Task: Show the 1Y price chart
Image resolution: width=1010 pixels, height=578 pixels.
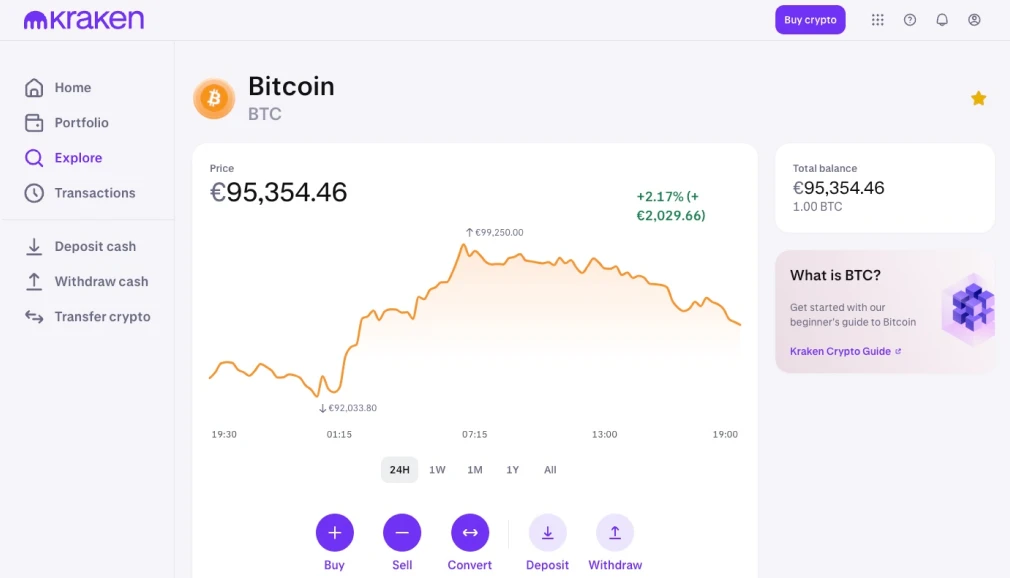Action: tap(513, 470)
